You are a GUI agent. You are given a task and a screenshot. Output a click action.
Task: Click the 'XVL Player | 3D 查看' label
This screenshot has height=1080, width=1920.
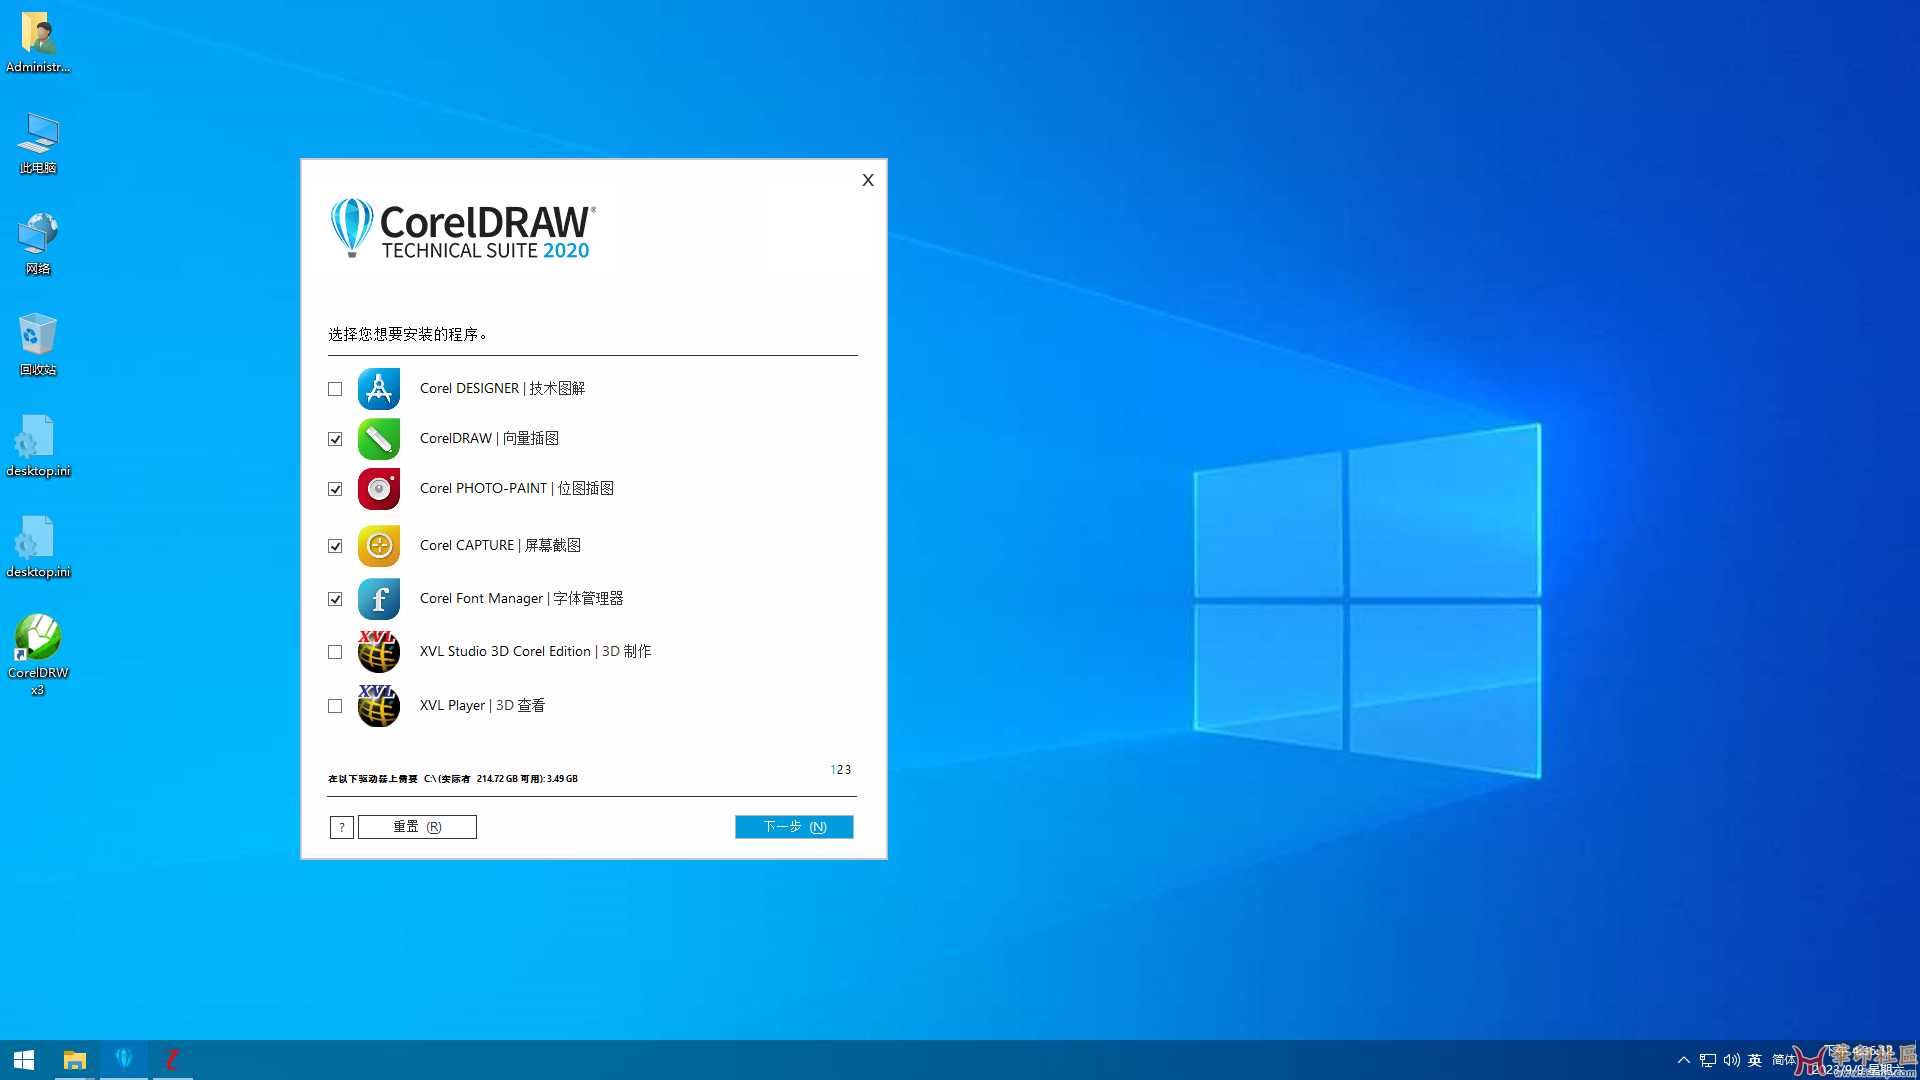click(x=482, y=705)
